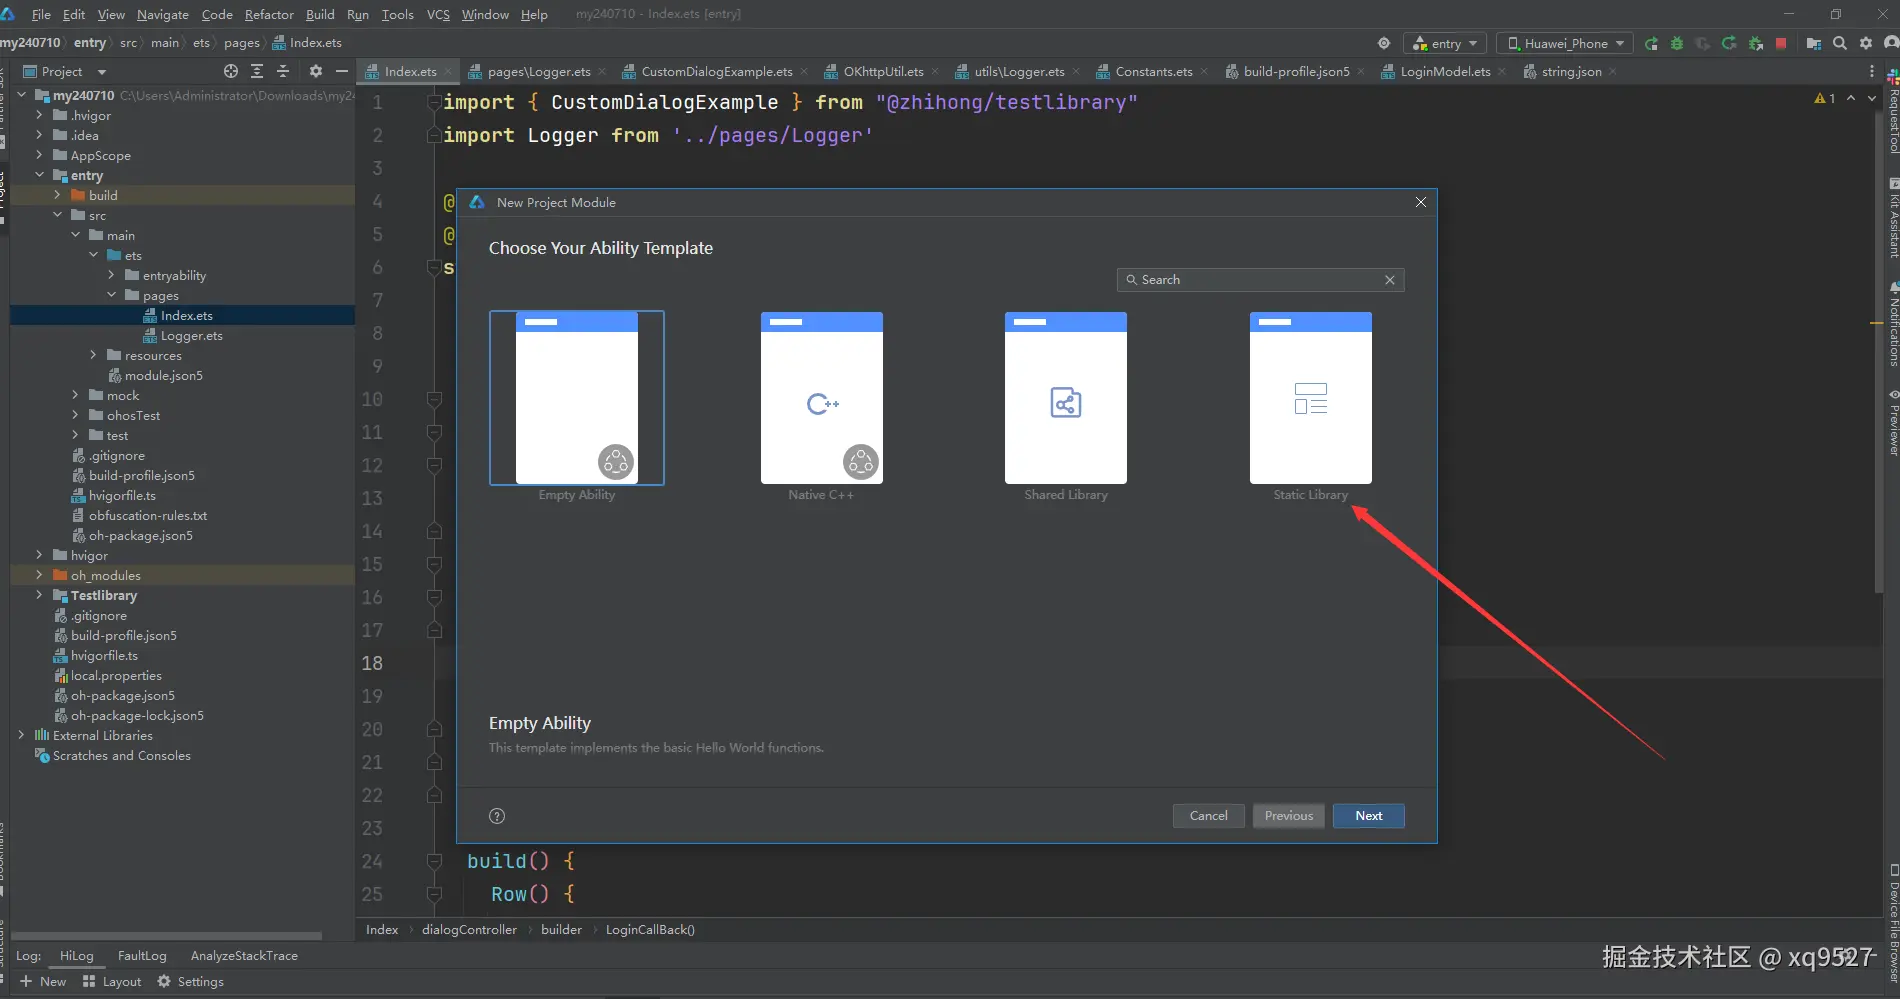Switch to the Constants.ets tab

tap(1154, 72)
